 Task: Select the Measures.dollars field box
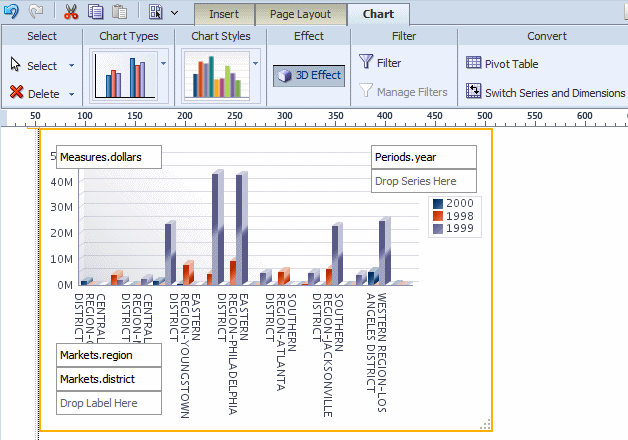pyautogui.click(x=109, y=157)
